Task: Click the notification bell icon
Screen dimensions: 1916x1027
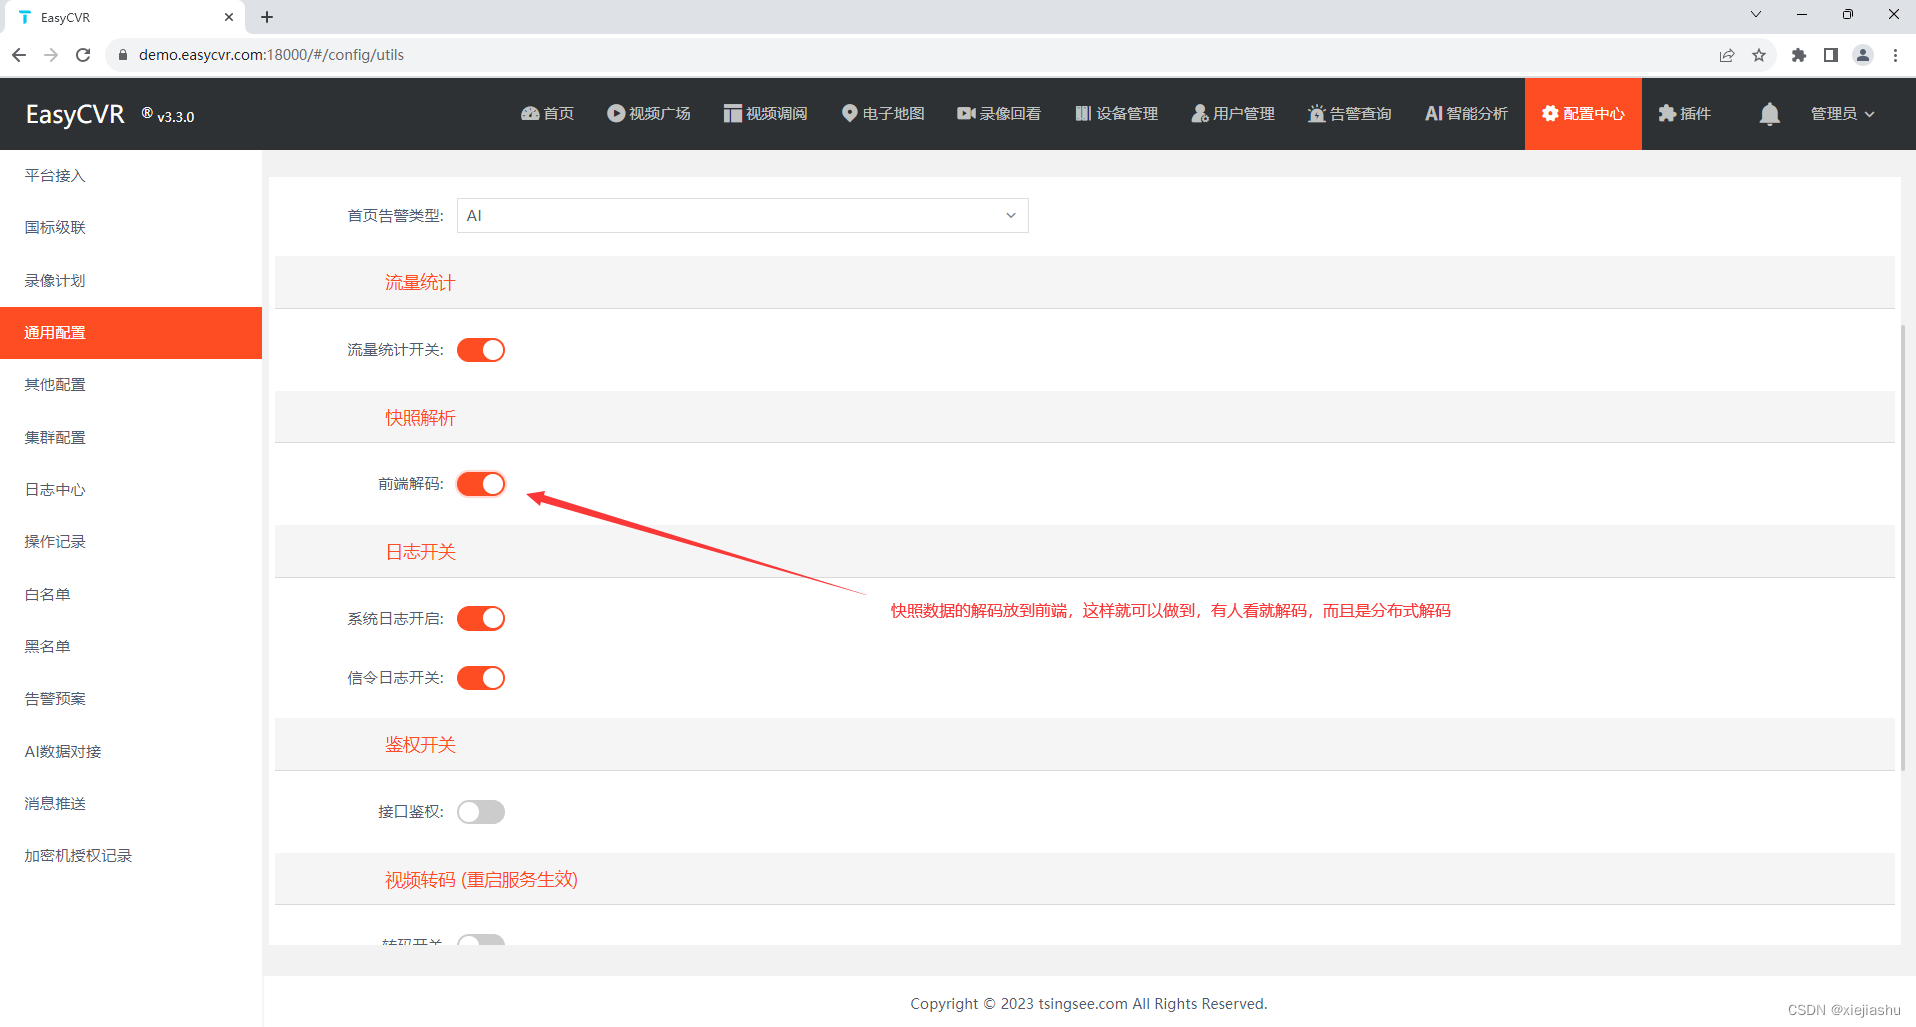Action: 1769,114
